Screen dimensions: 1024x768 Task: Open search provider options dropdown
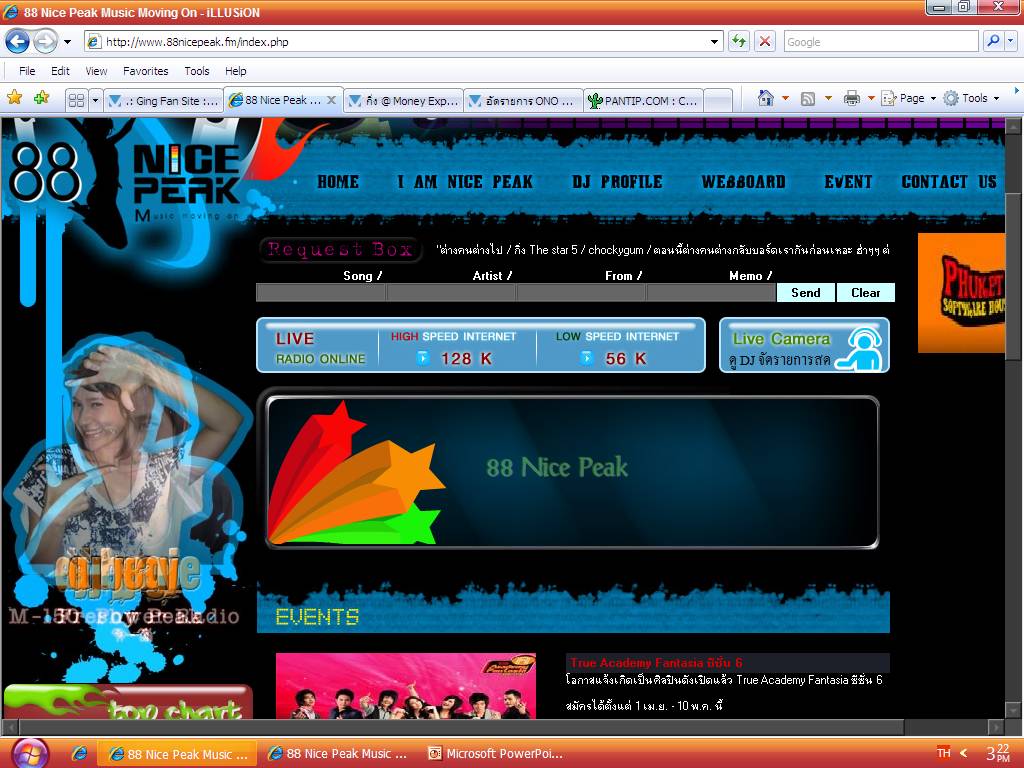click(1010, 41)
